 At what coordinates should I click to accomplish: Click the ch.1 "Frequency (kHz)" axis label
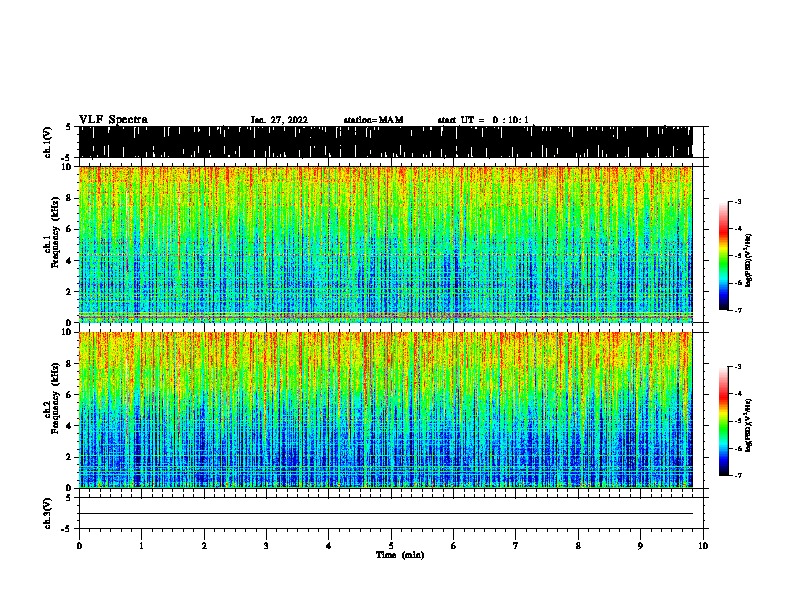(x=55, y=232)
